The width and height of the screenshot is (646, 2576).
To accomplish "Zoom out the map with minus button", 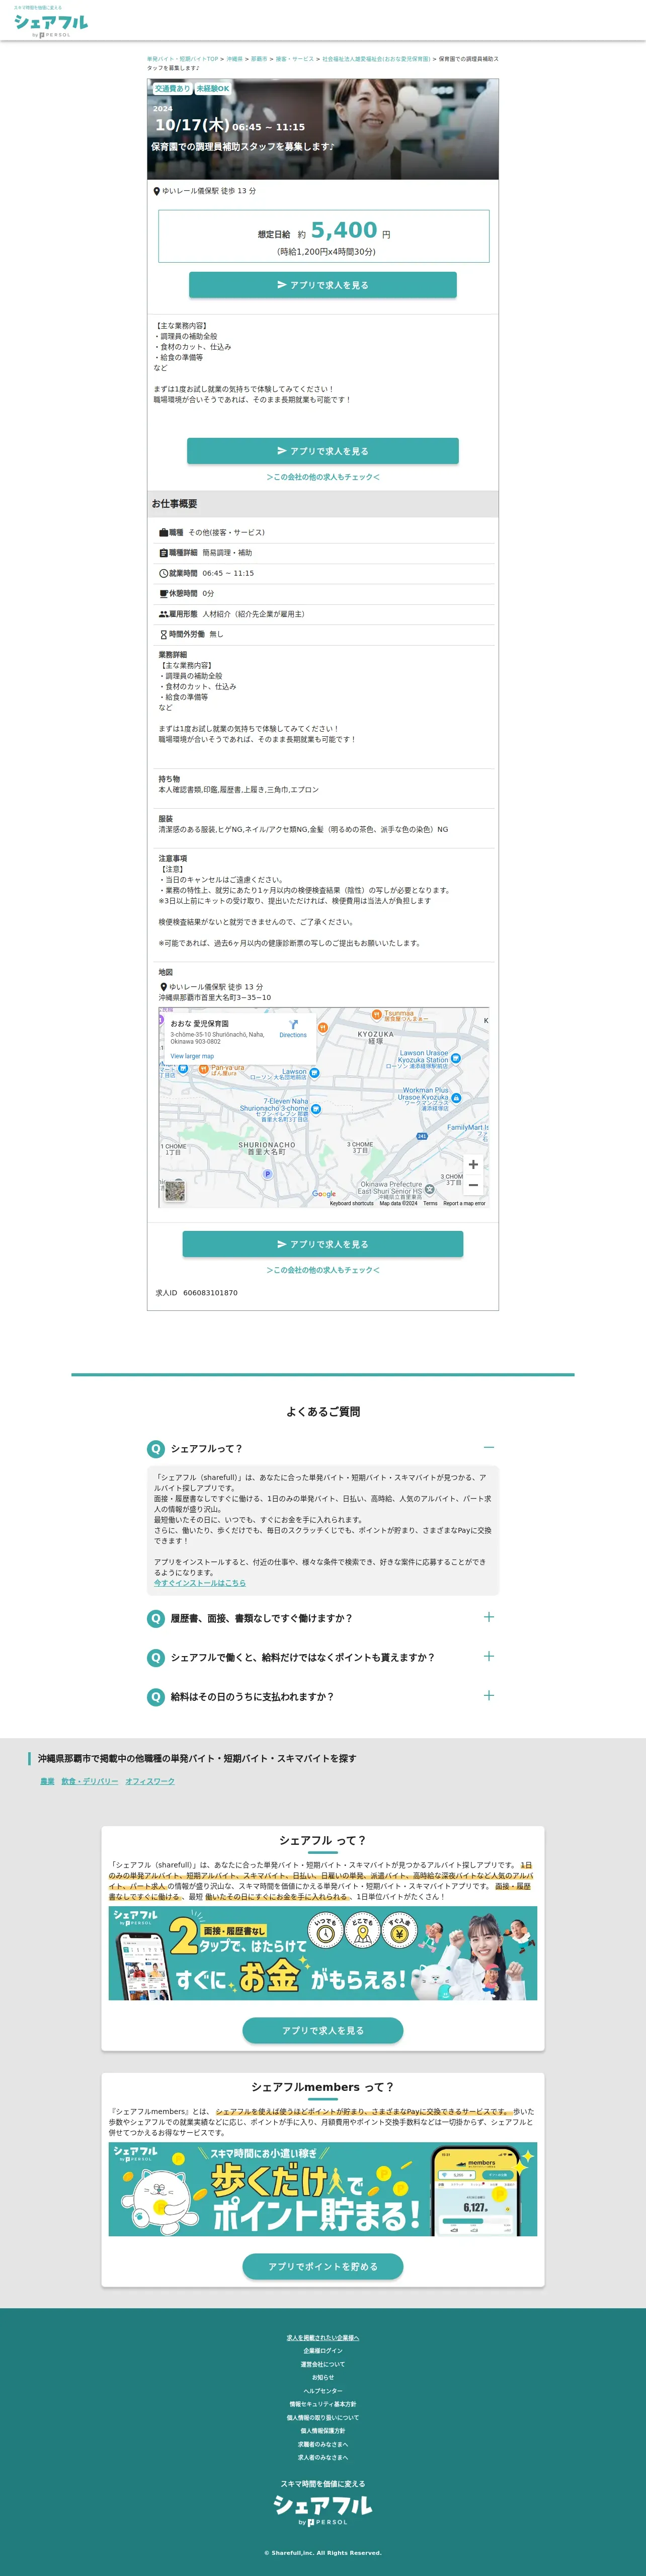I will (473, 1186).
